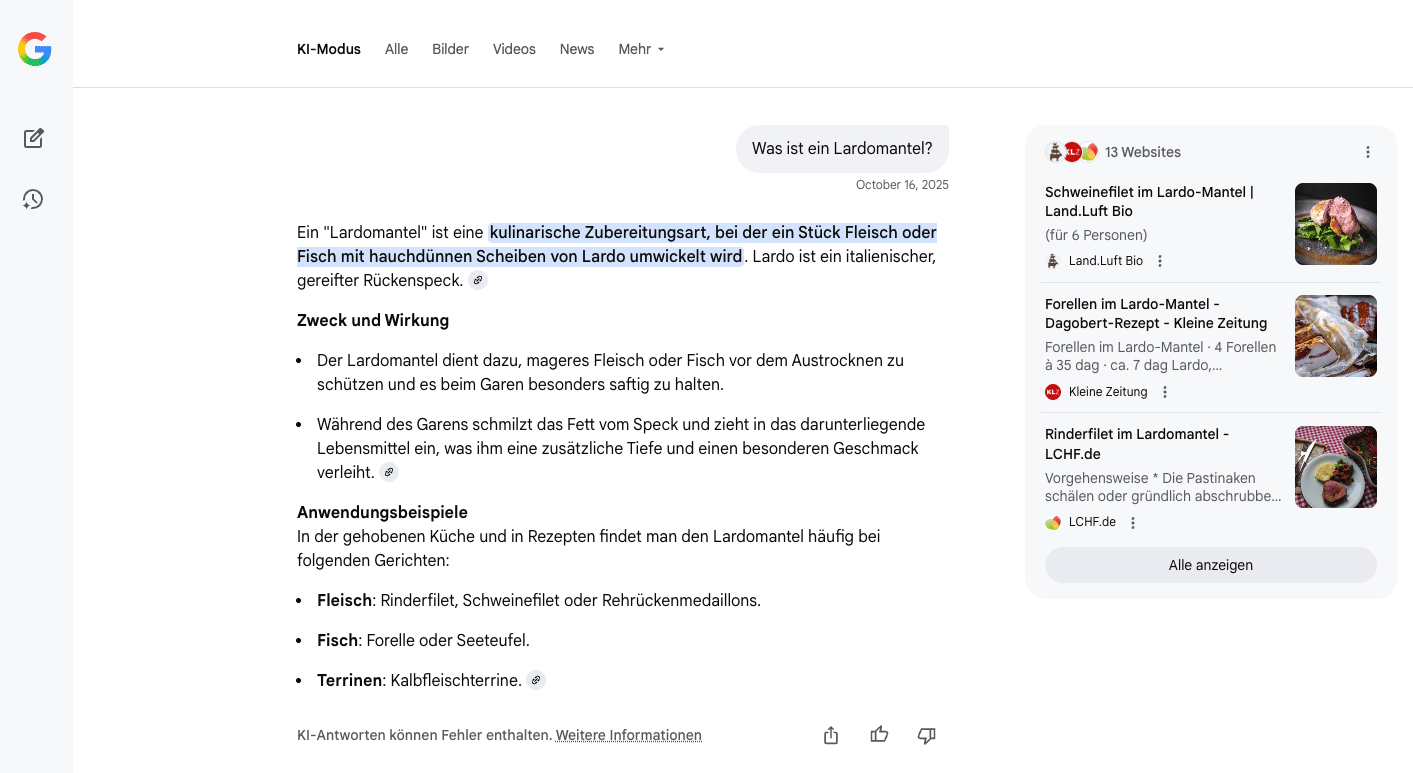Open the Weitere Informationen link
Image resolution: width=1413 pixels, height=773 pixels.
(628, 735)
